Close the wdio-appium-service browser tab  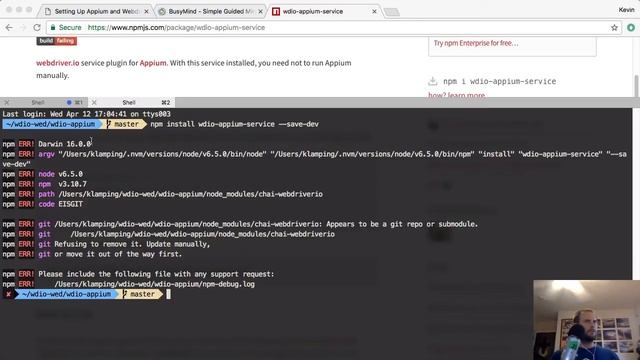click(x=374, y=11)
